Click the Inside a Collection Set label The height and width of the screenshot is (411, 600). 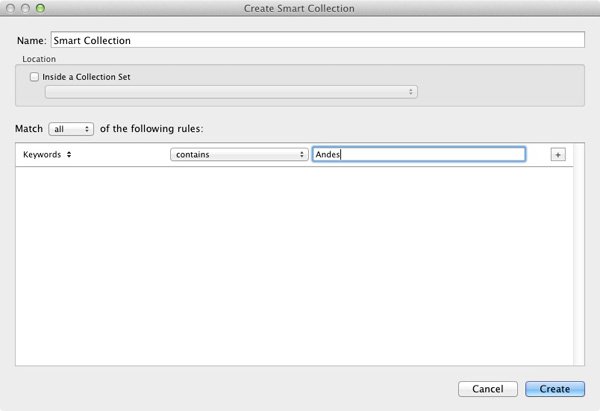[x=86, y=77]
